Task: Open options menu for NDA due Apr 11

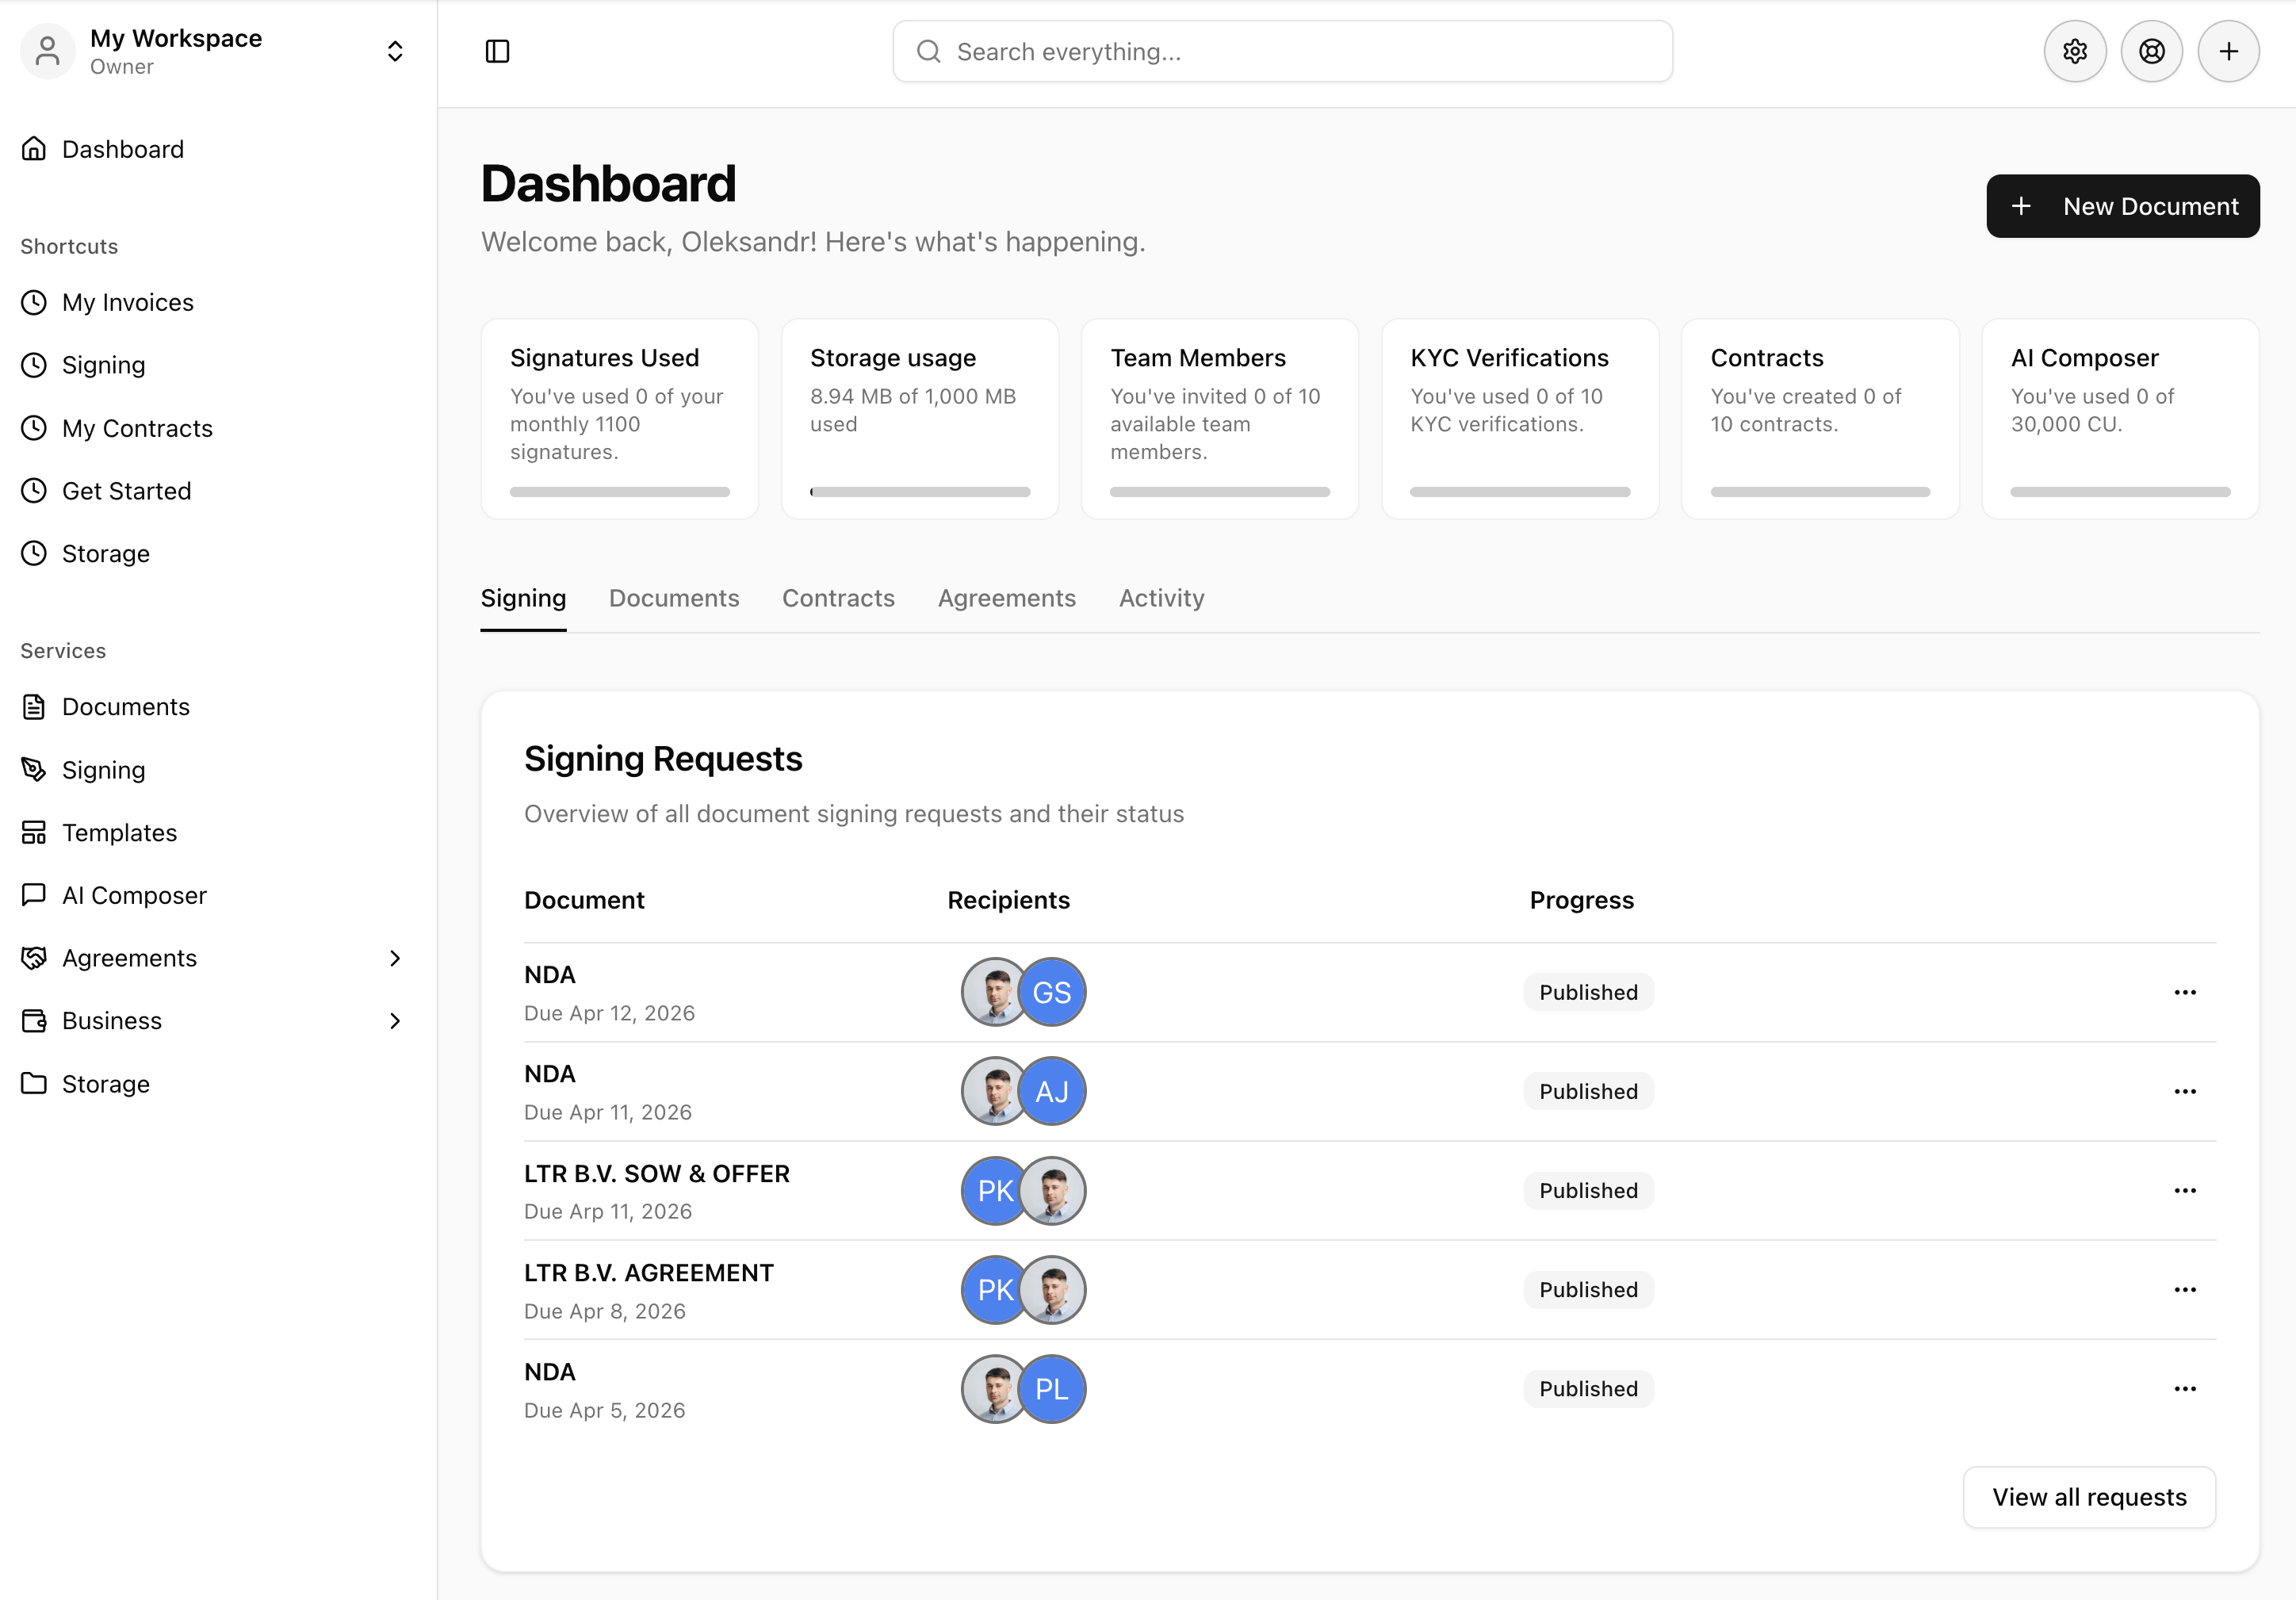Action: pyautogui.click(x=2185, y=1091)
